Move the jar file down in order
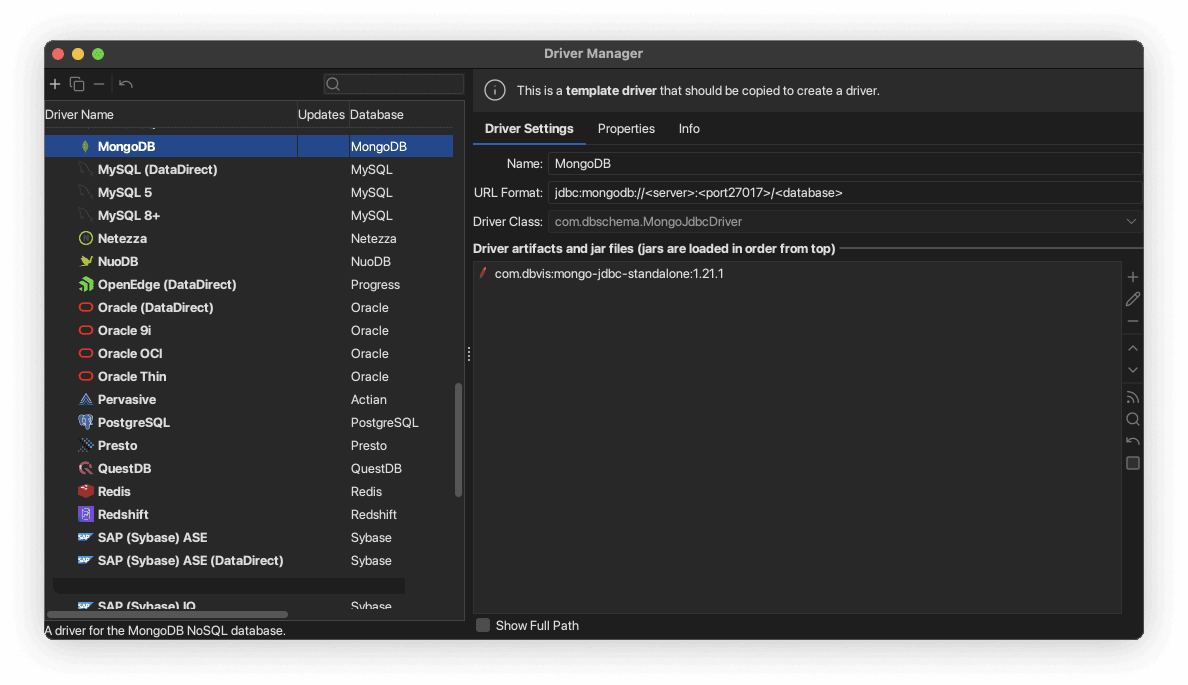This screenshot has width=1188, height=685. tap(1132, 370)
